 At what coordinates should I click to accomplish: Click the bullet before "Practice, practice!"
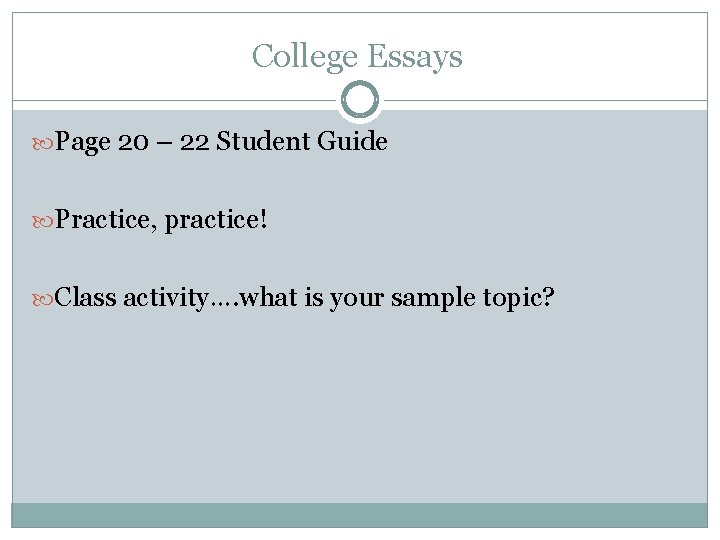47,220
